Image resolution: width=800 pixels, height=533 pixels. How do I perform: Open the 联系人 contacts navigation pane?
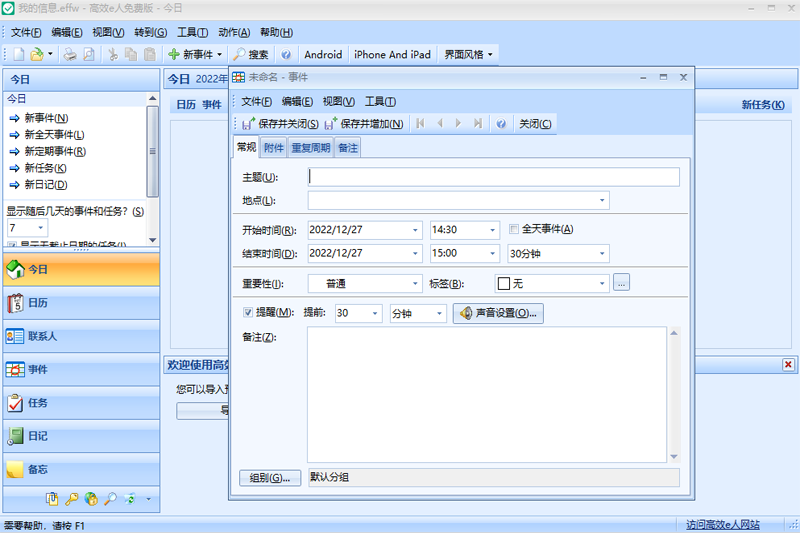coord(82,336)
